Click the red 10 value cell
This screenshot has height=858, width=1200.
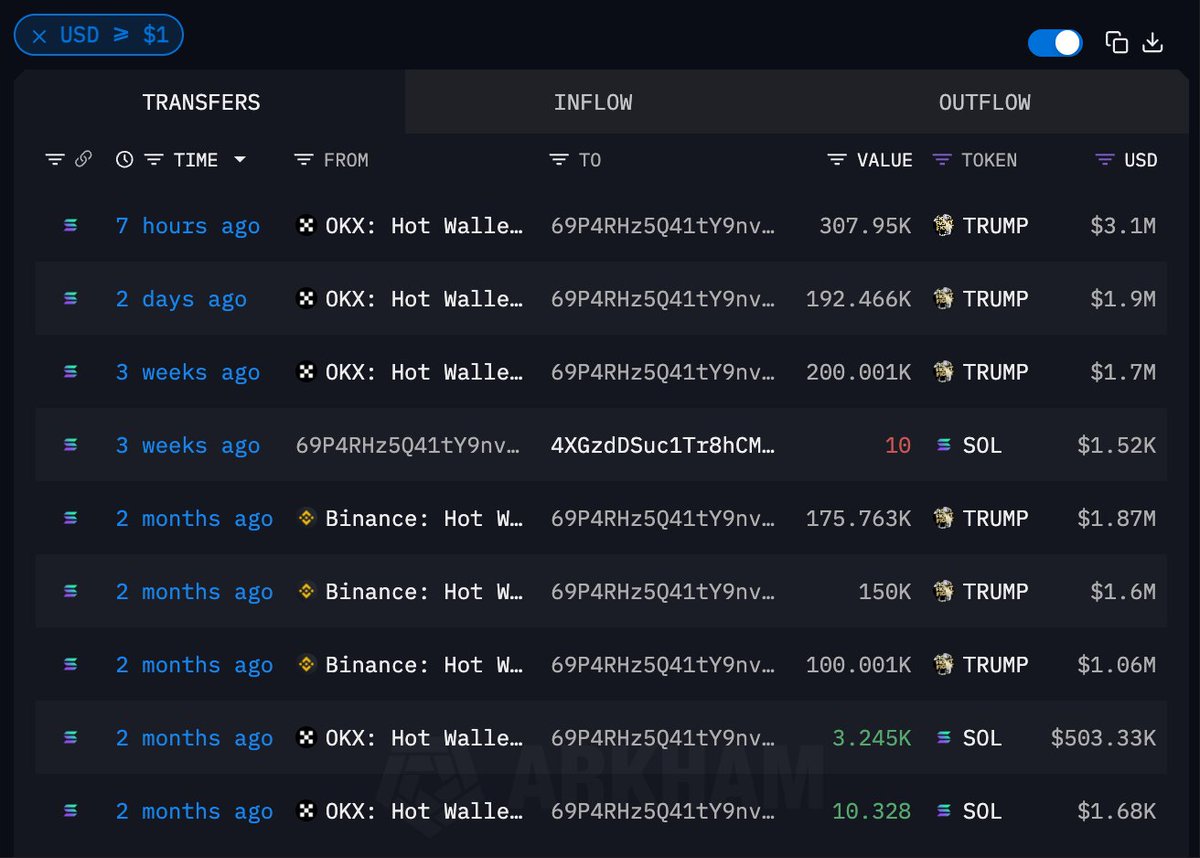tap(898, 445)
